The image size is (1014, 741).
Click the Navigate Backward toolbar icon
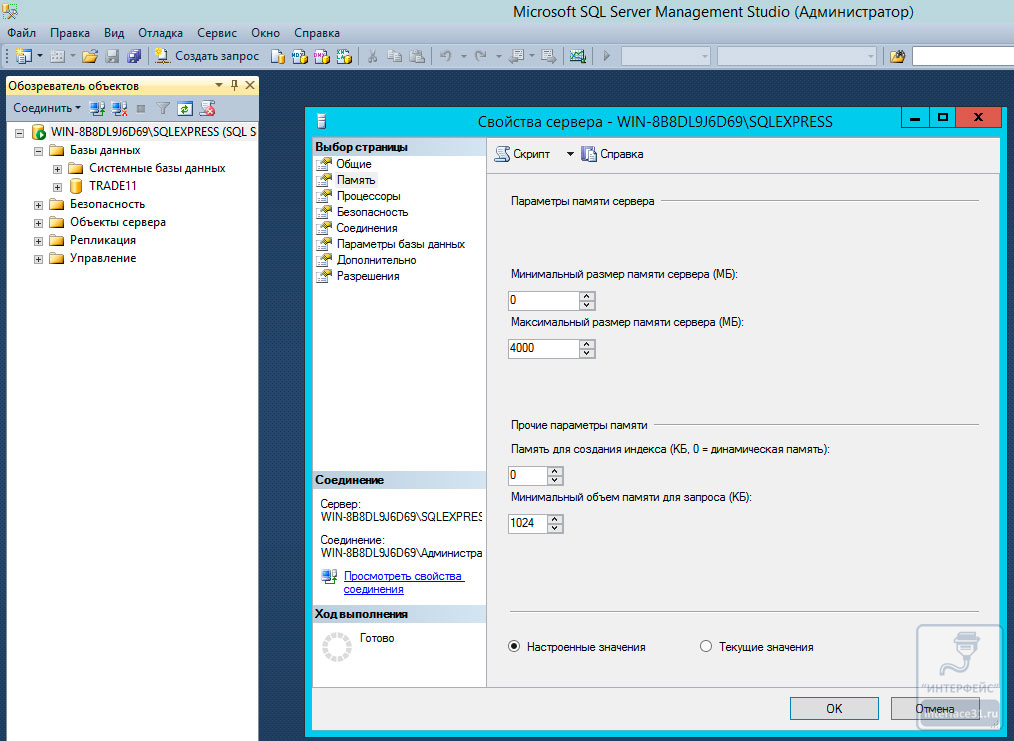click(516, 56)
